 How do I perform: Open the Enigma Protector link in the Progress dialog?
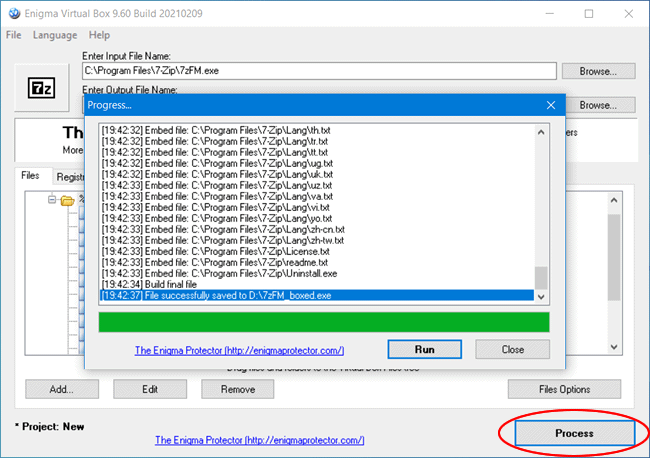pyautogui.click(x=239, y=350)
